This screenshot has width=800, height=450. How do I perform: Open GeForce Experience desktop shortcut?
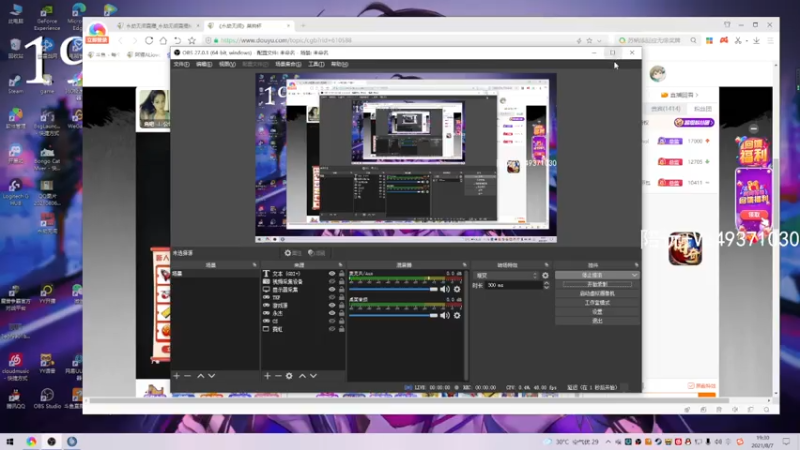coord(47,18)
